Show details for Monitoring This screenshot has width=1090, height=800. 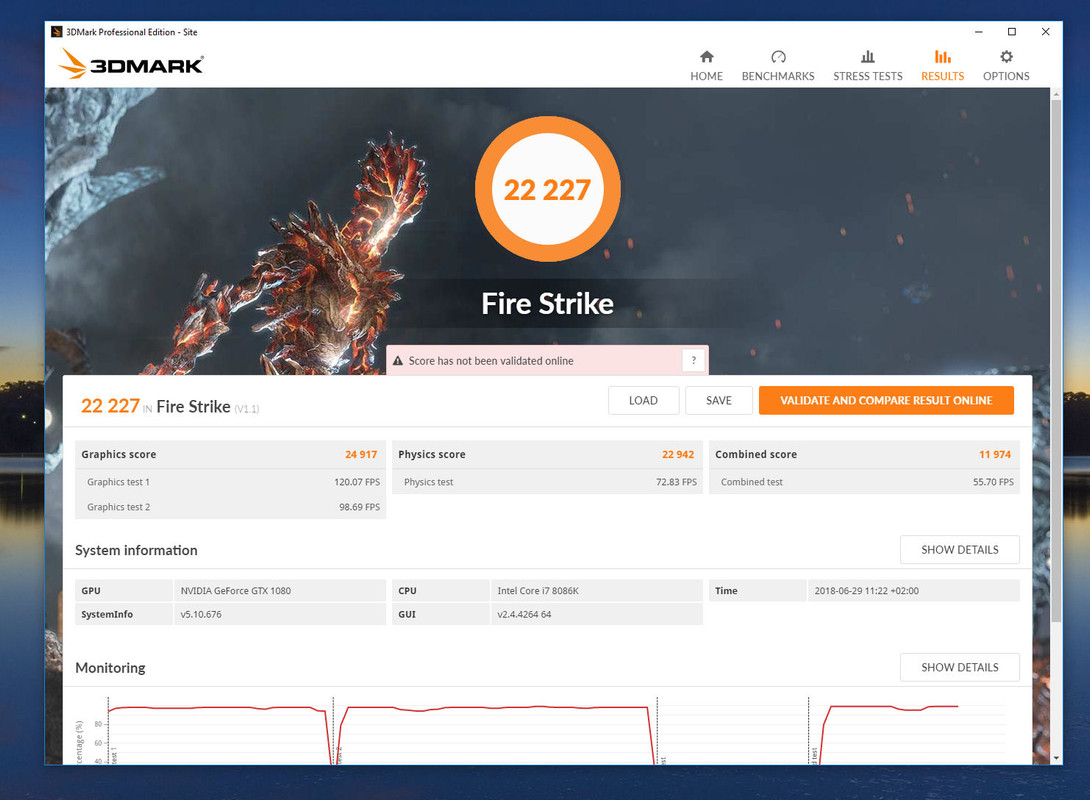pyautogui.click(x=959, y=667)
